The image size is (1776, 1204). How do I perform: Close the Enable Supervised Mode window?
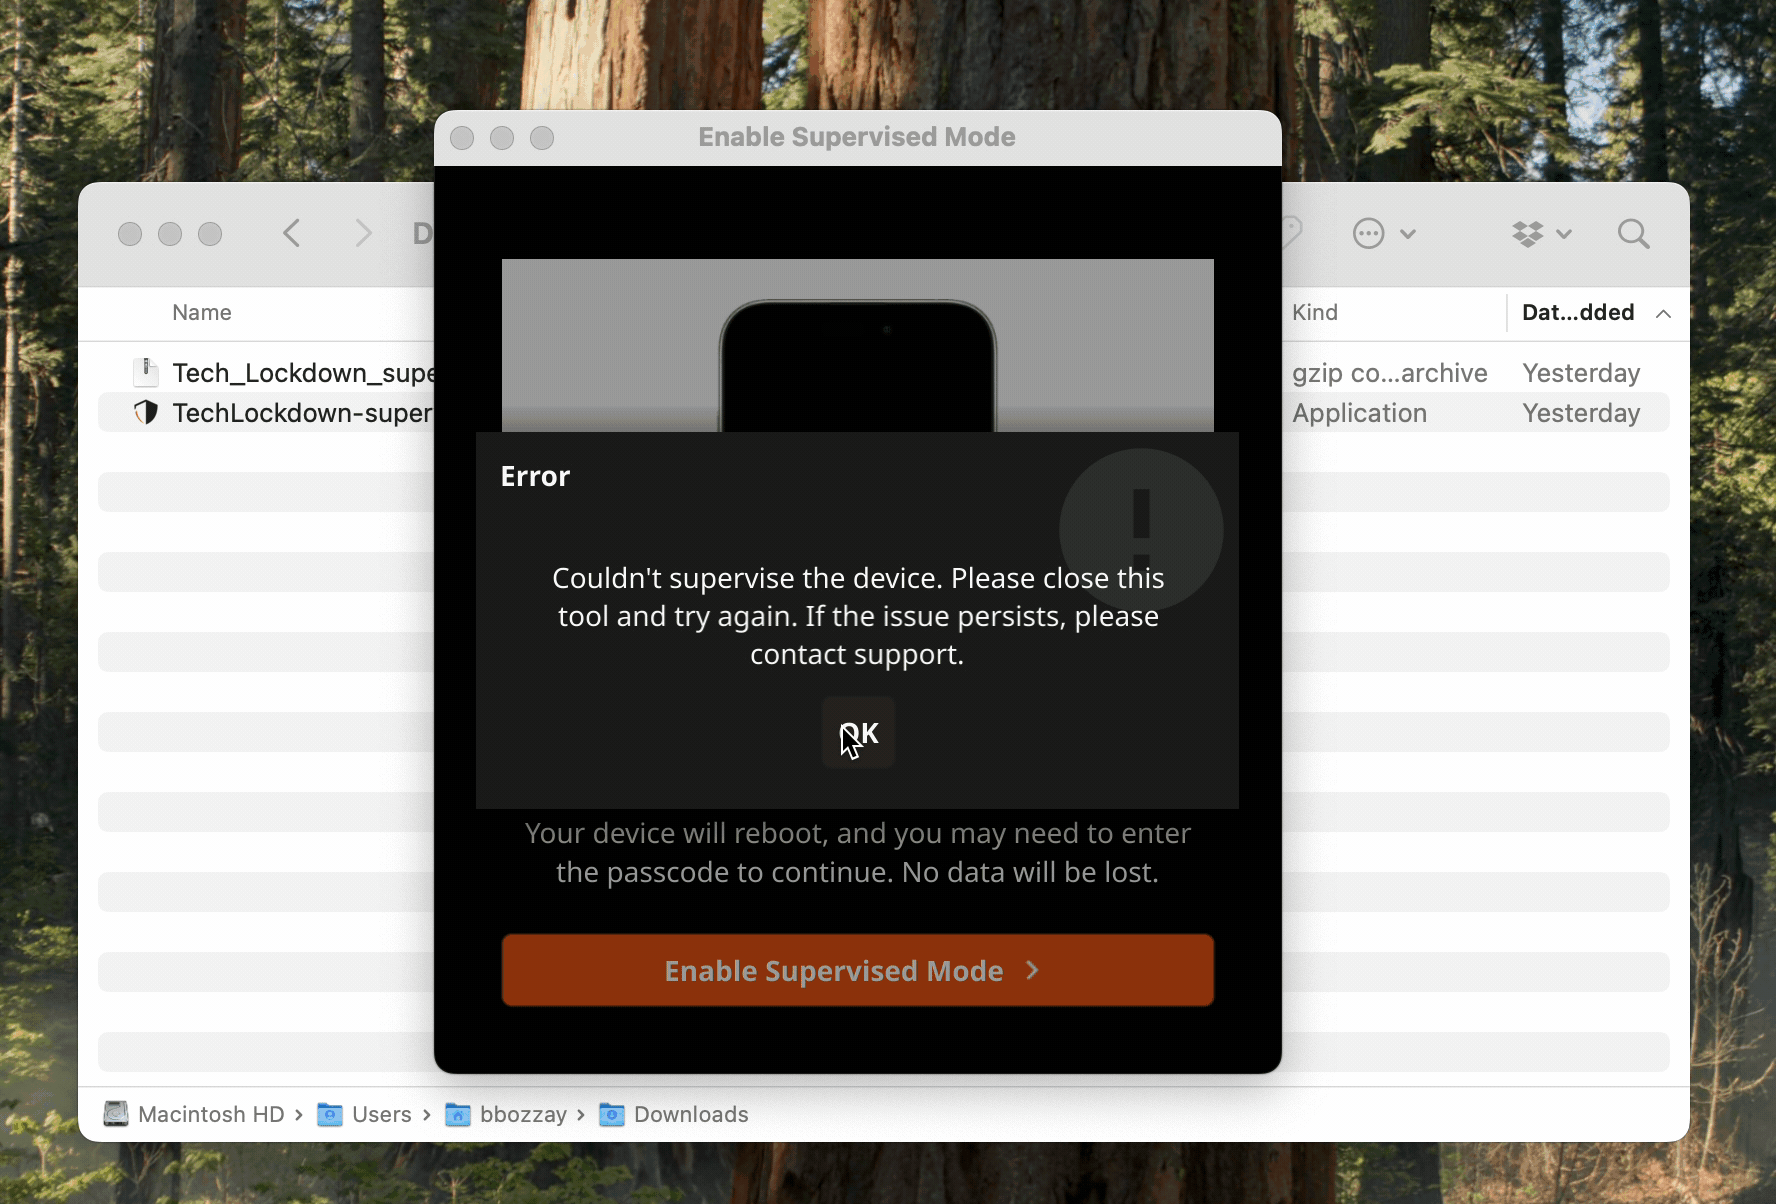point(462,138)
